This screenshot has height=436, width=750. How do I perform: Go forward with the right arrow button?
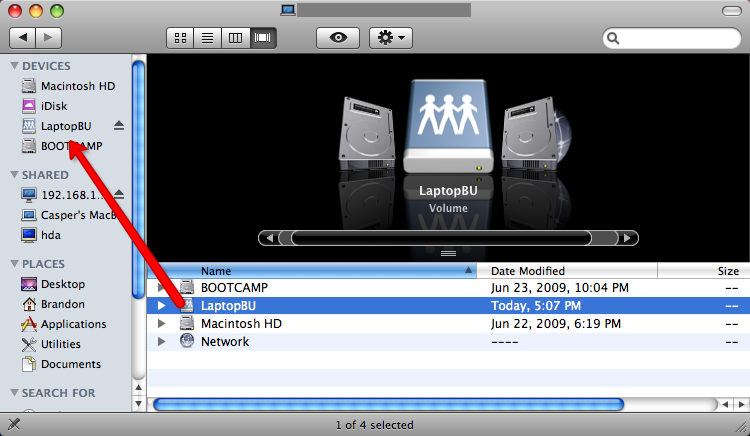pyautogui.click(x=49, y=38)
